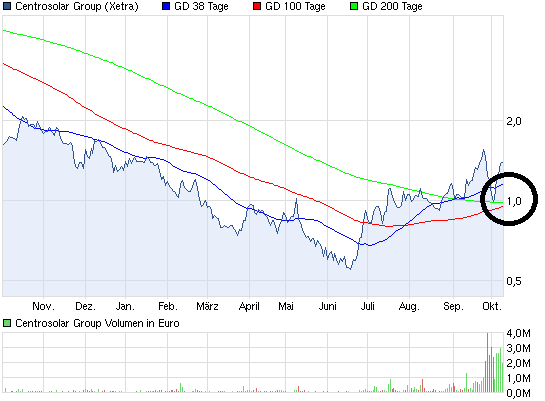Click the green volume legend swatch
545x401 pixels.
coord(7,323)
